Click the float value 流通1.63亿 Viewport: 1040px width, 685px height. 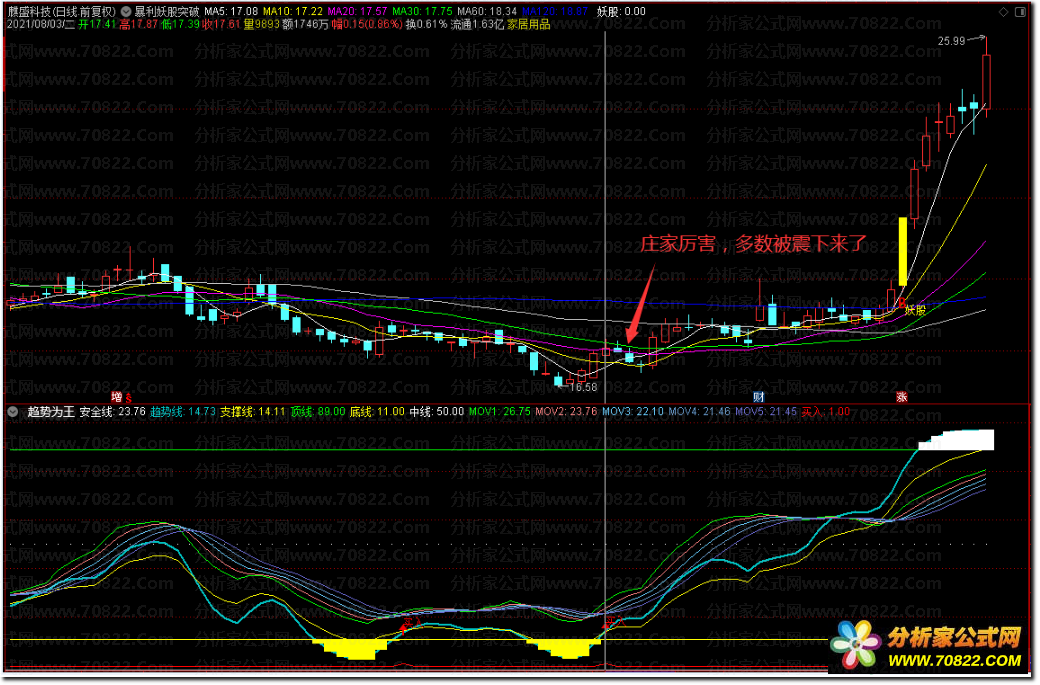[x=478, y=25]
